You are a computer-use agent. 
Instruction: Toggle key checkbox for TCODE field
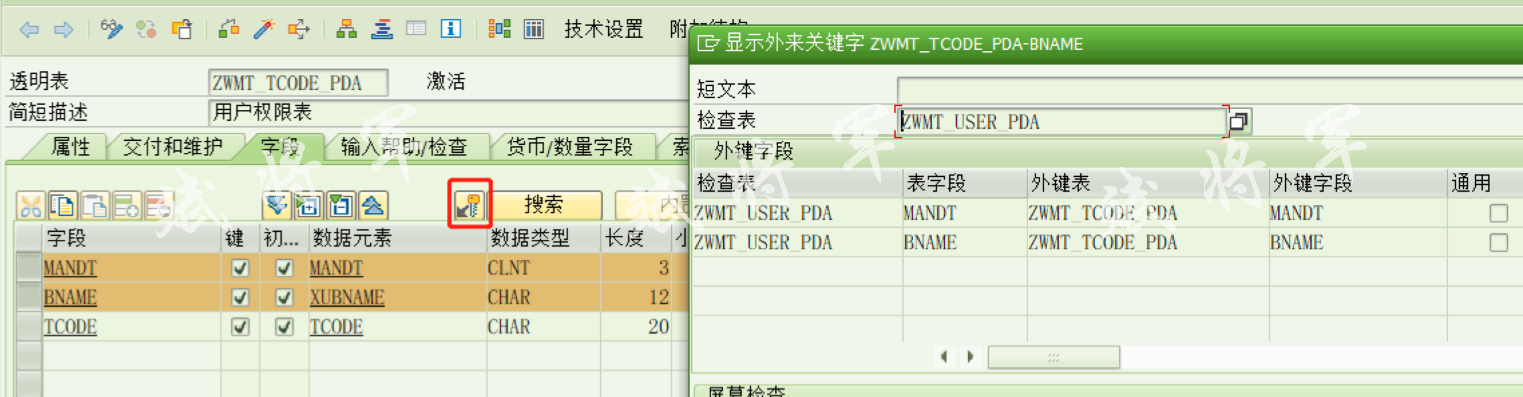239,327
